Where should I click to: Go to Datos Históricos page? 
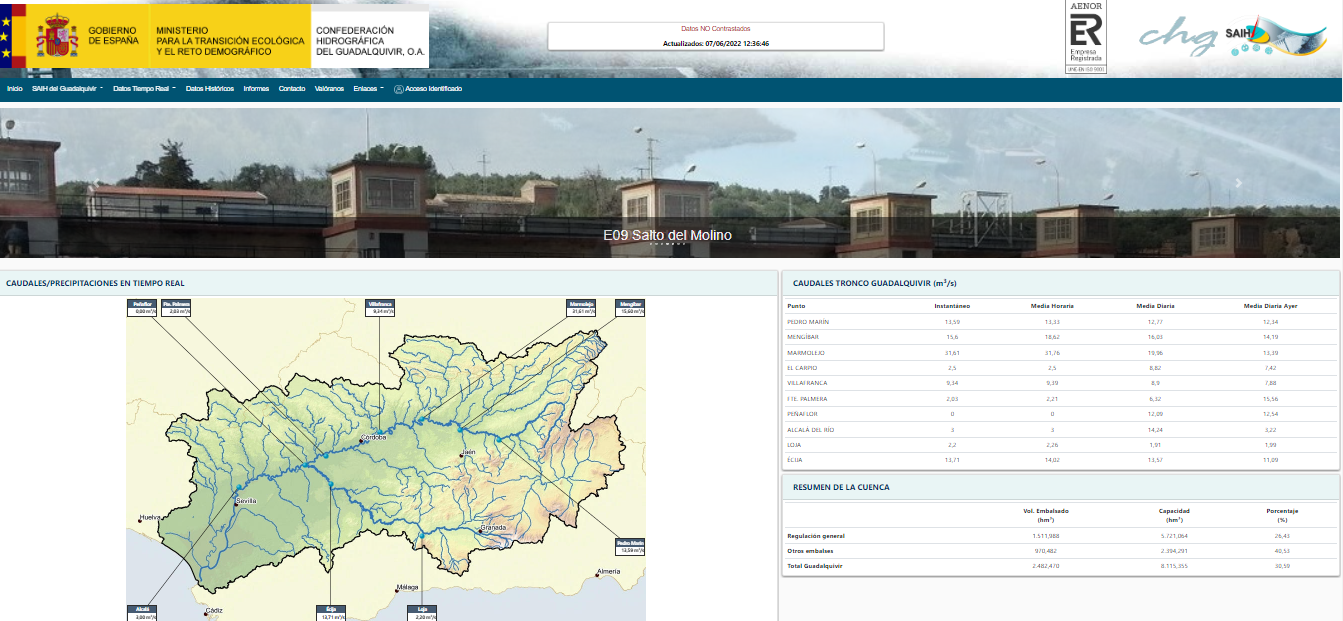pos(210,89)
